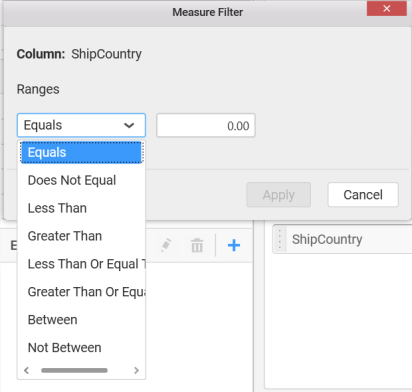This screenshot has height=392, width=412.
Task: Click the blue plus add icon
Action: [x=234, y=245]
